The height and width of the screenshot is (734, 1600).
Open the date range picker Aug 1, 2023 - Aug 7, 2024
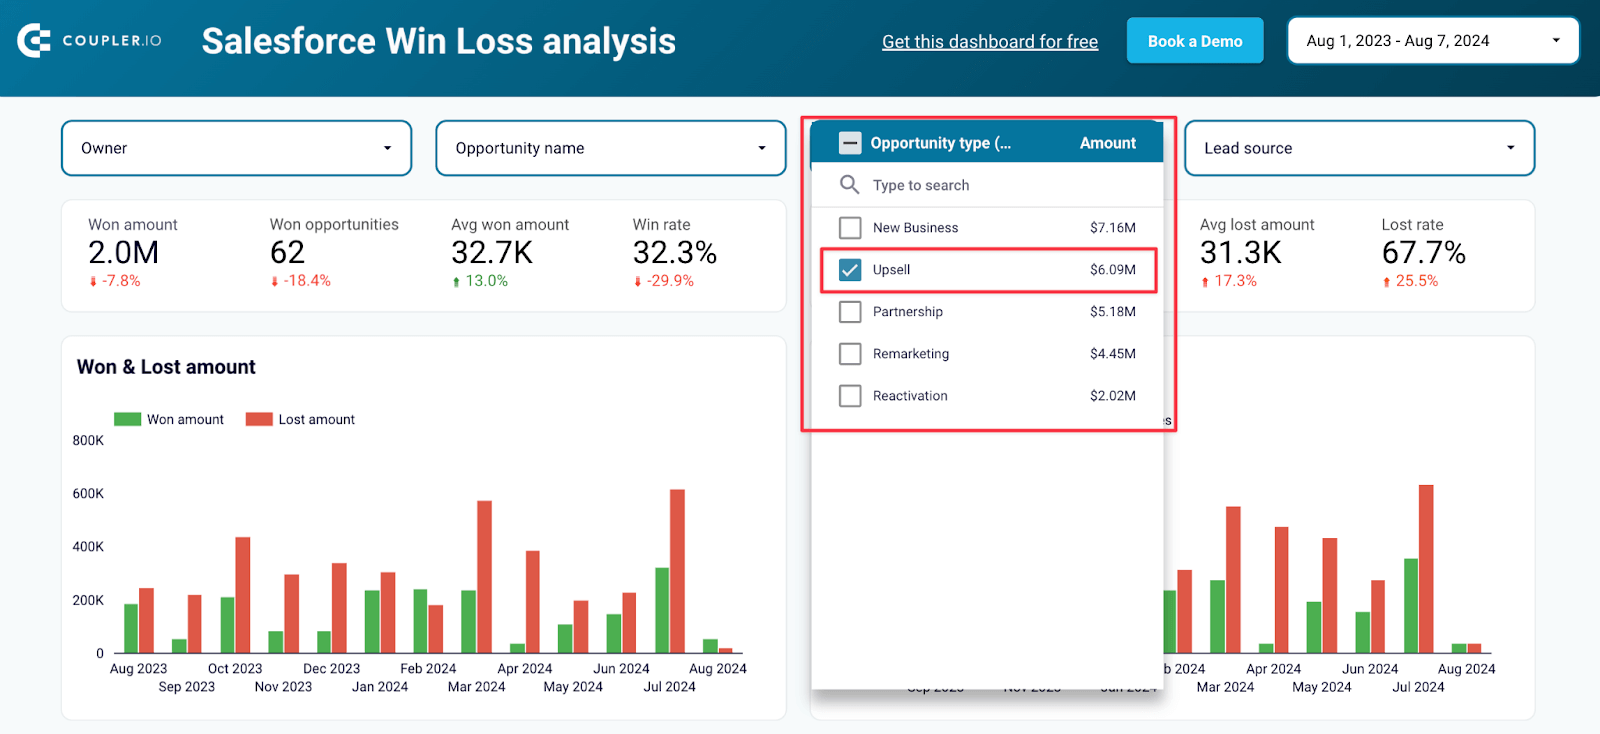(1433, 41)
